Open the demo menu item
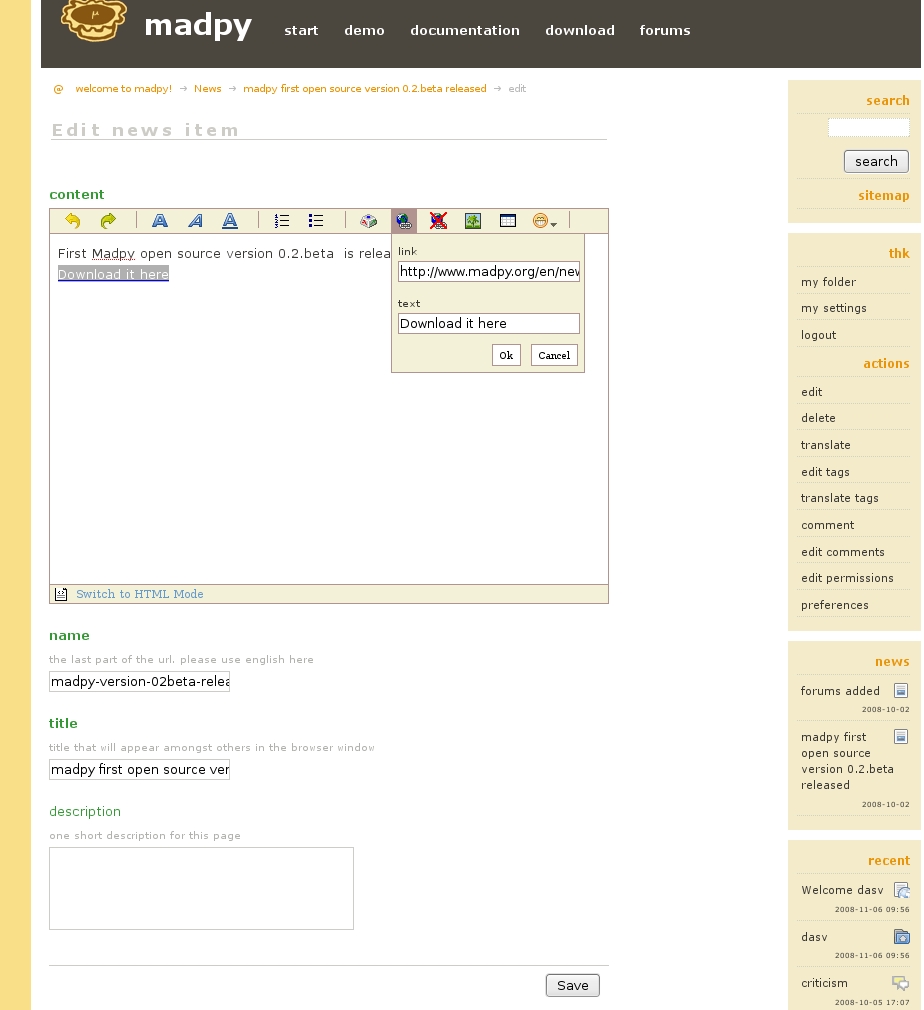Viewport: 924px width, 1010px height. point(364,30)
